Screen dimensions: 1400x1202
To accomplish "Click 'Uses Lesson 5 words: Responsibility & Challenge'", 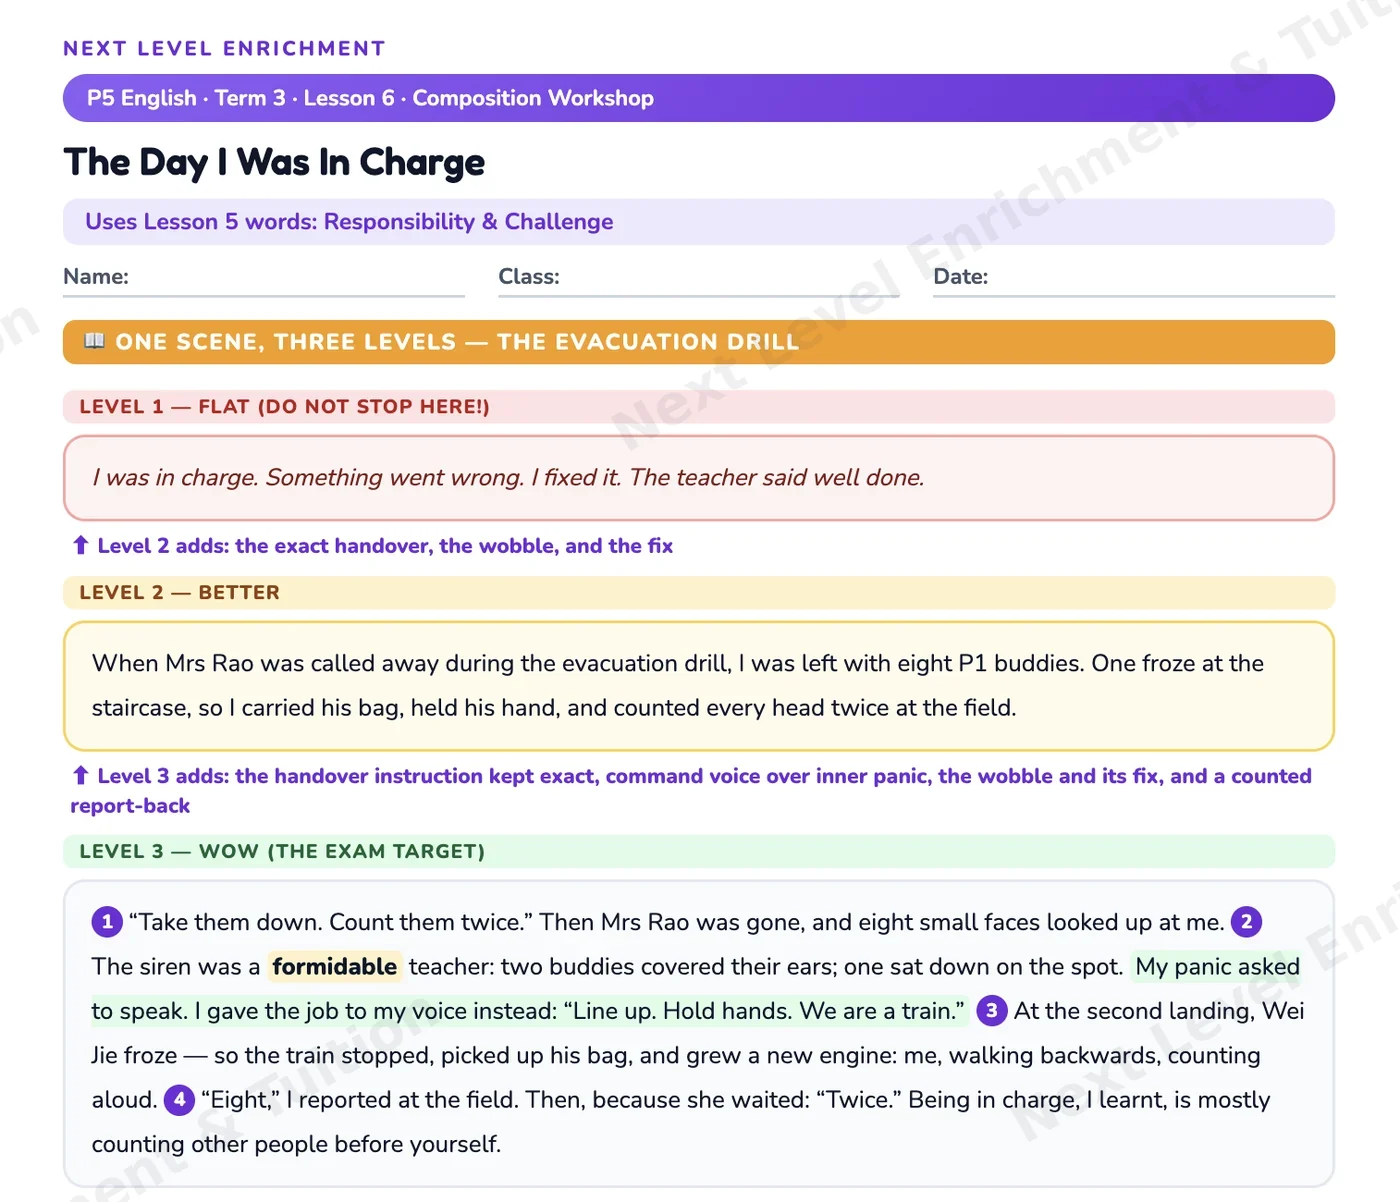I will (349, 221).
